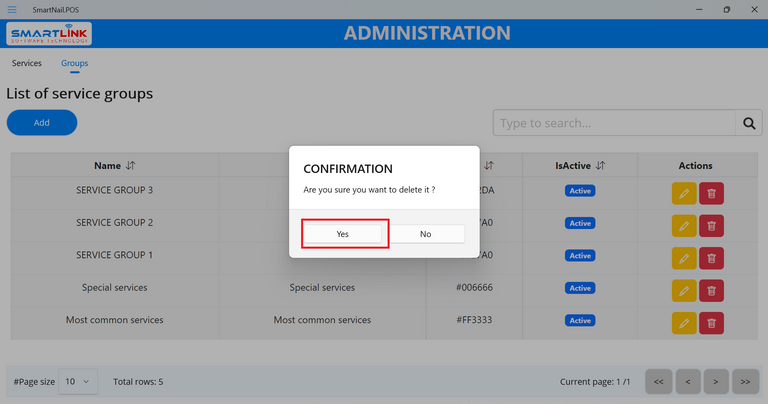Viewport: 768px width, 404px height.
Task: Edit the Special services group
Action: [684, 290]
